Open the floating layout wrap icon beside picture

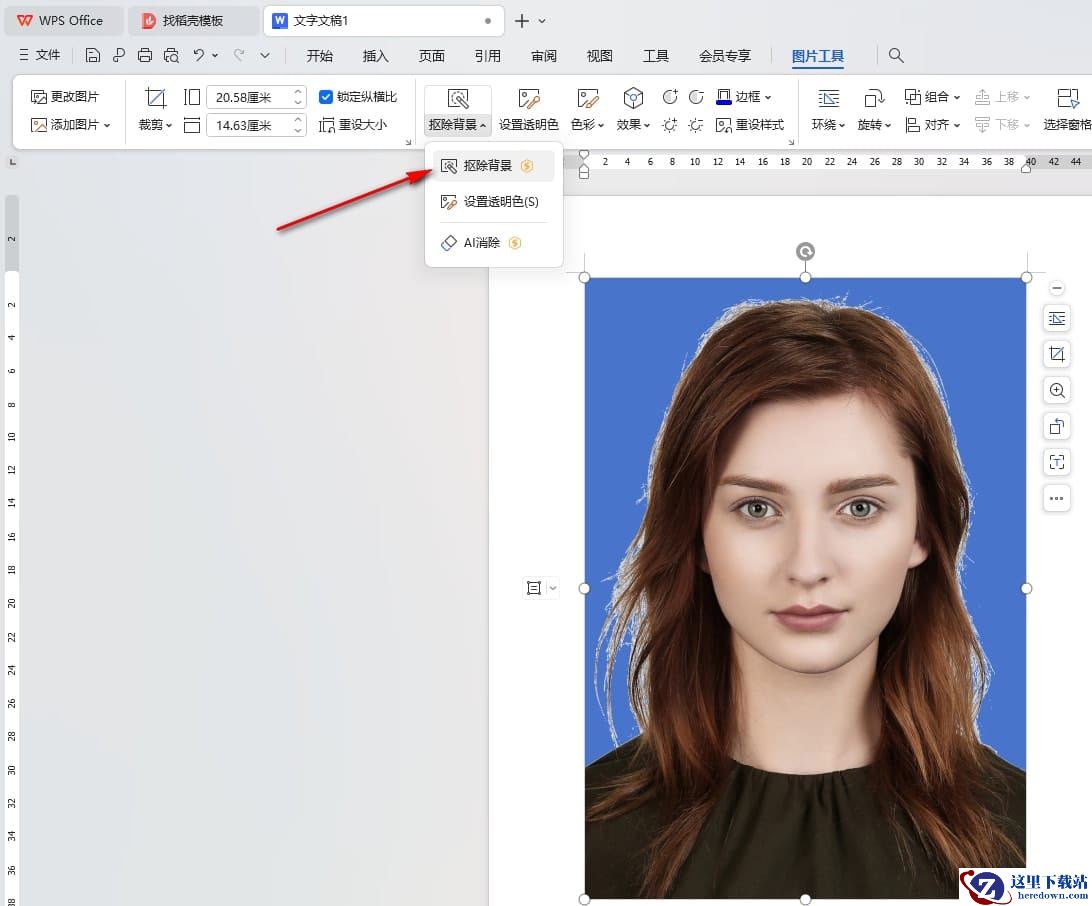pos(1056,318)
